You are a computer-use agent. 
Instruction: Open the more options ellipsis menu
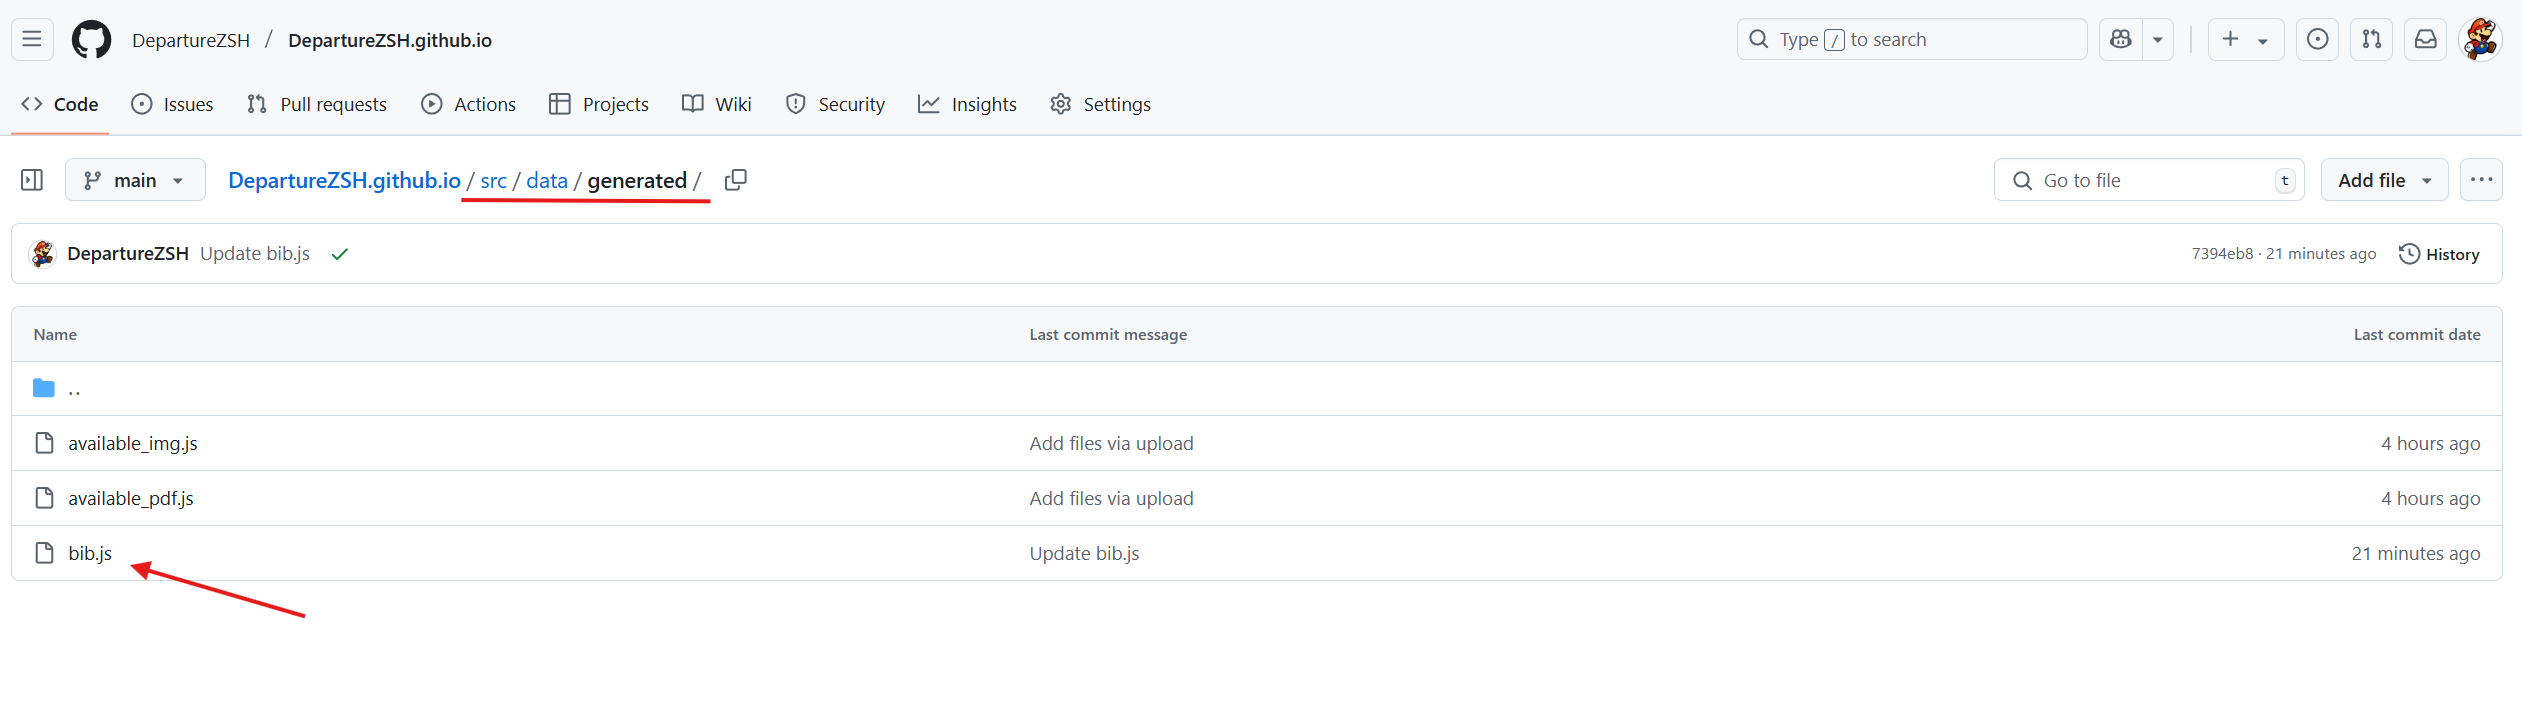click(2481, 180)
